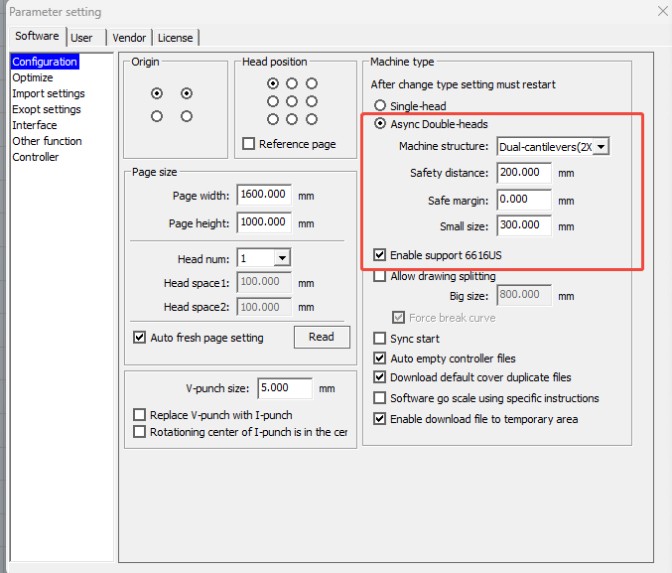Click the Page height input field

tap(264, 222)
